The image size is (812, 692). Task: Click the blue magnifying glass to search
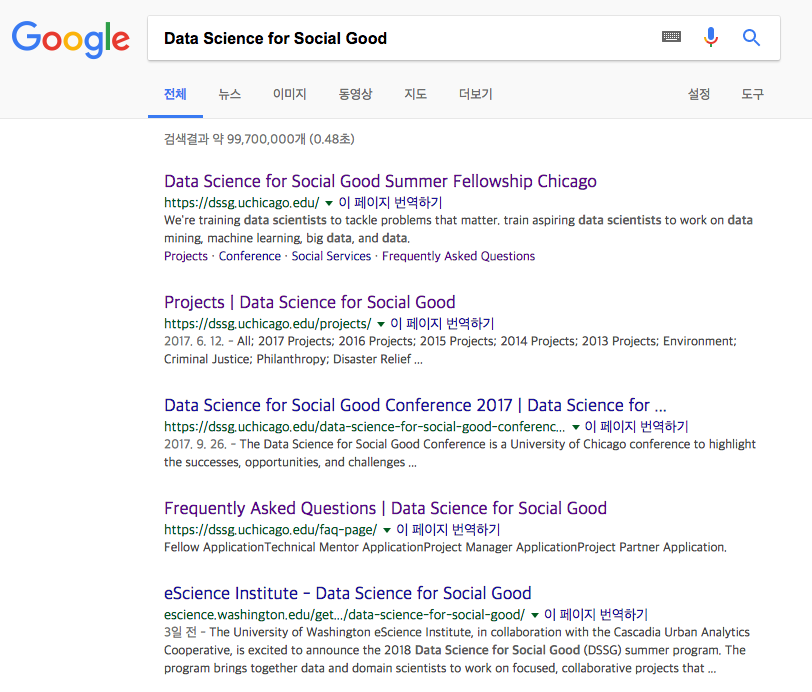(751, 37)
